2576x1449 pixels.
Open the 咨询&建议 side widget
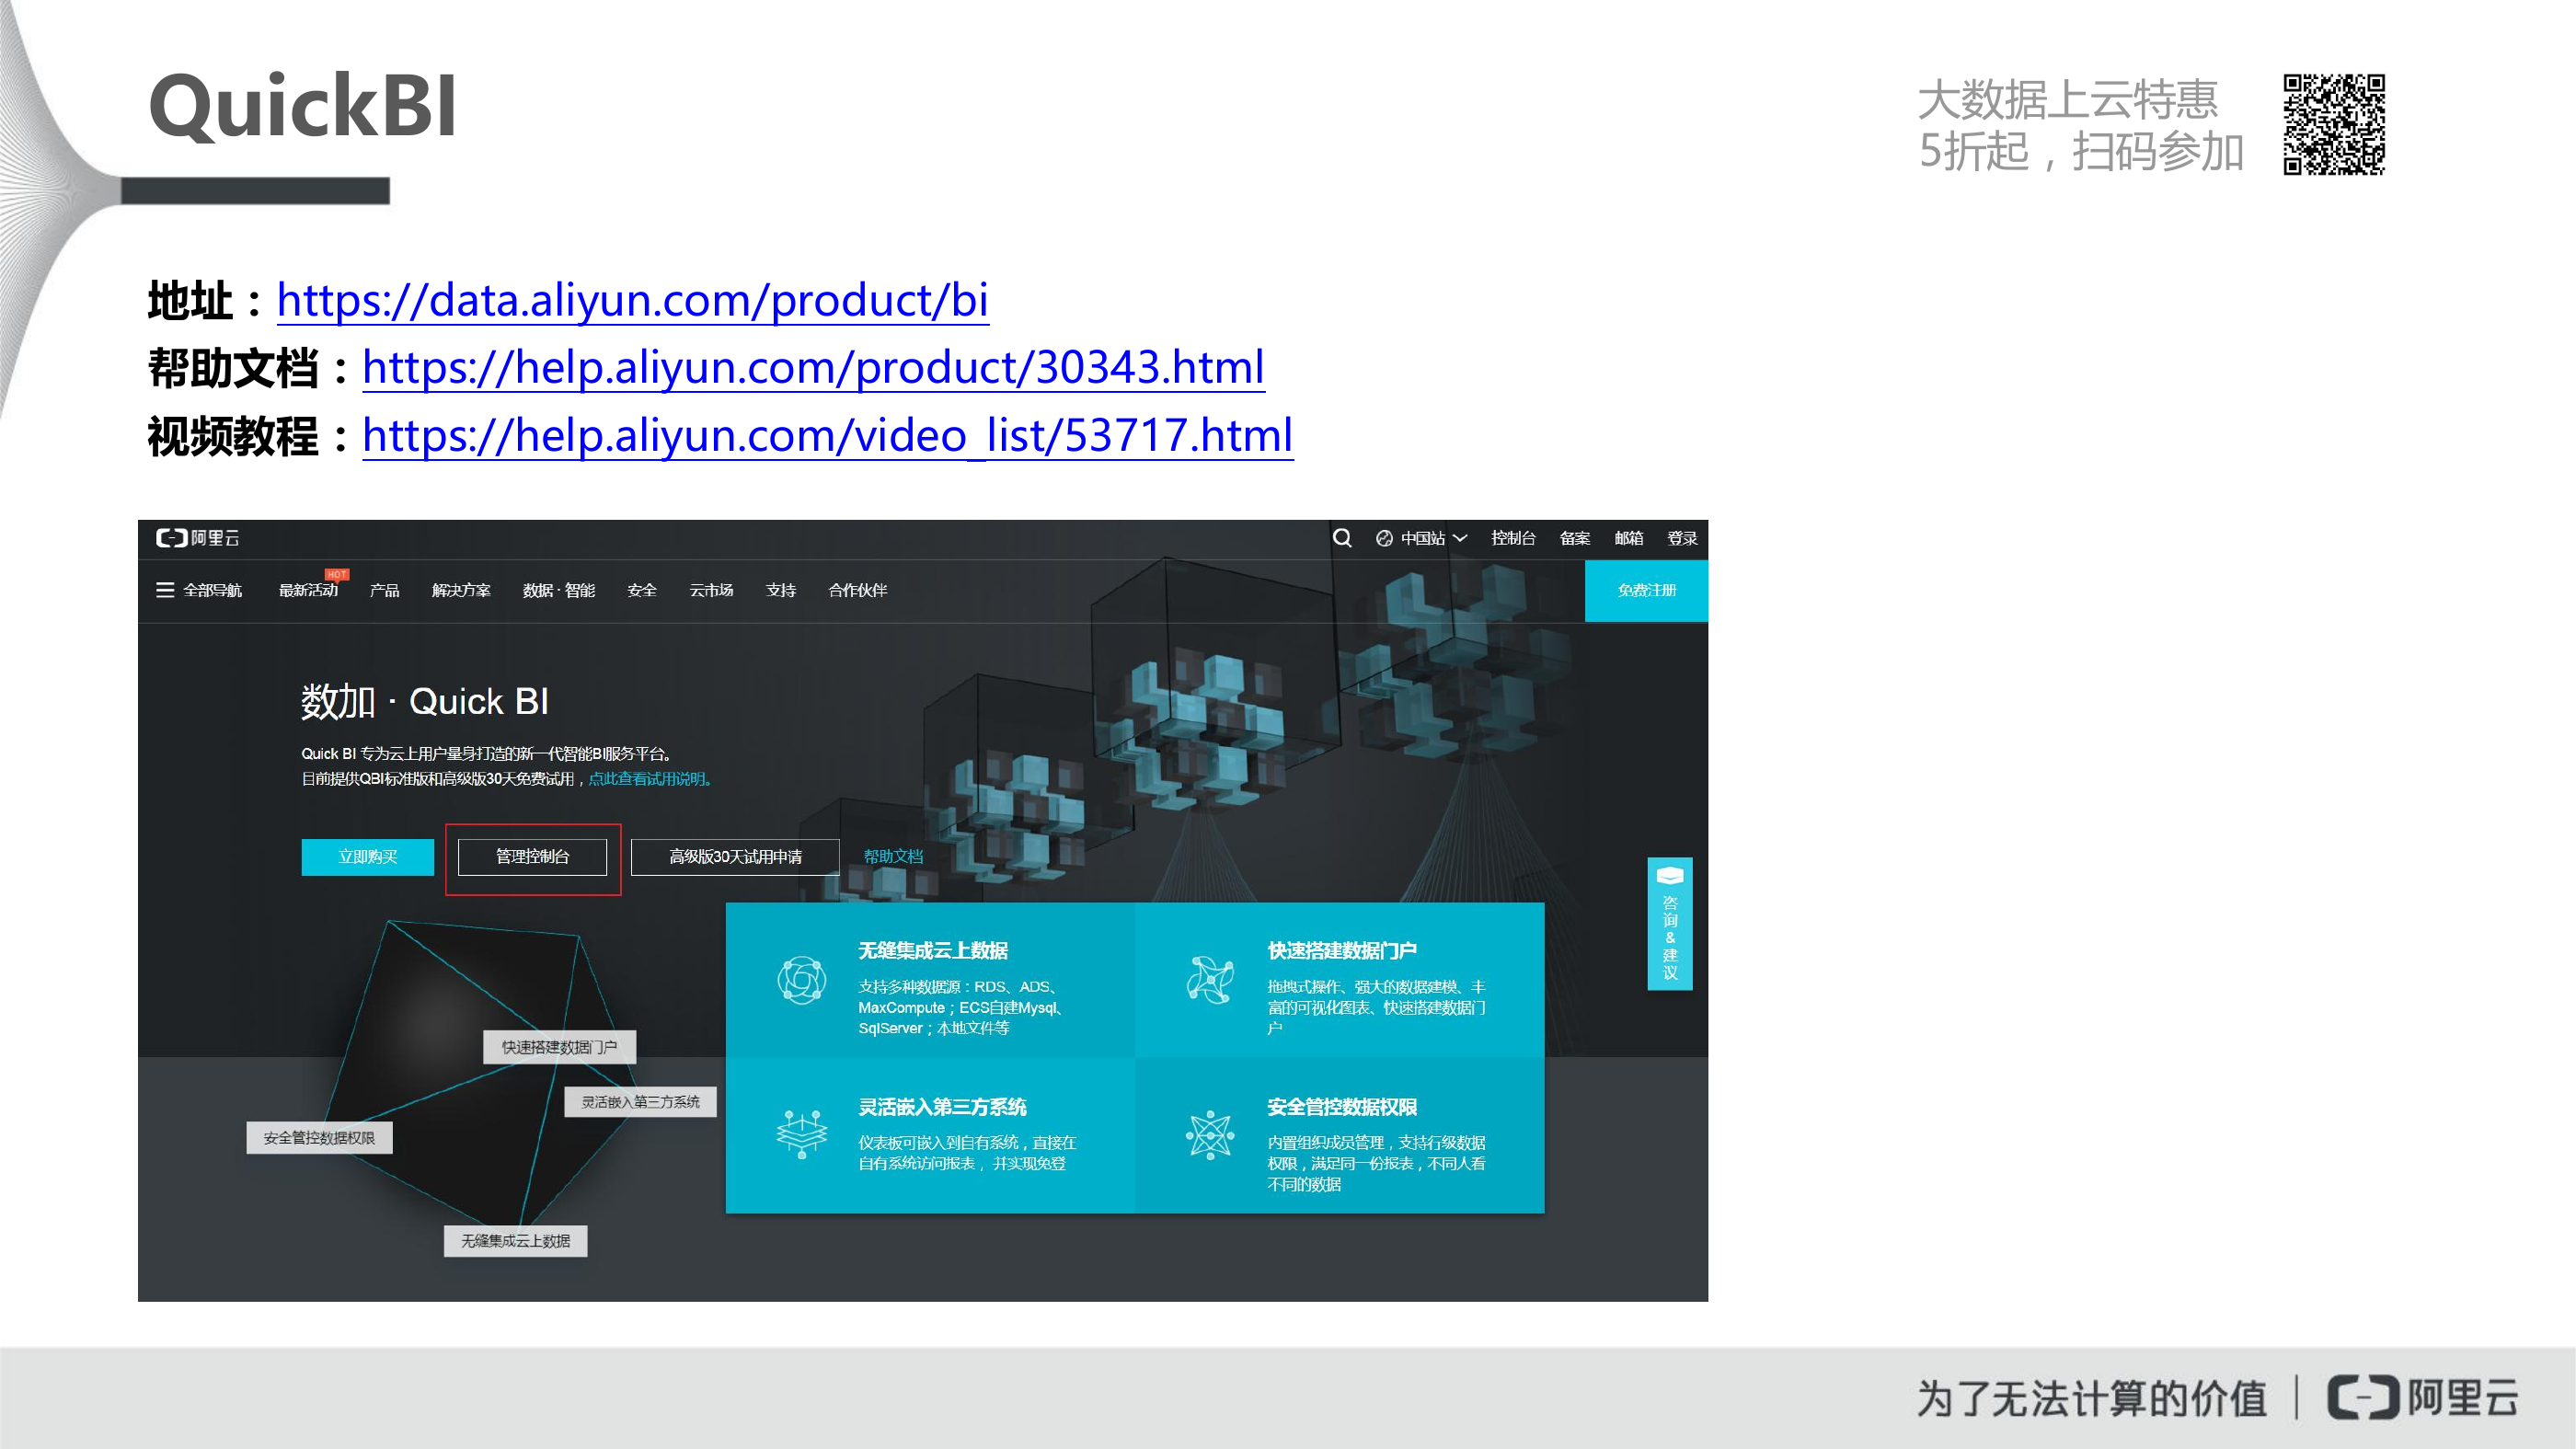coord(1670,923)
